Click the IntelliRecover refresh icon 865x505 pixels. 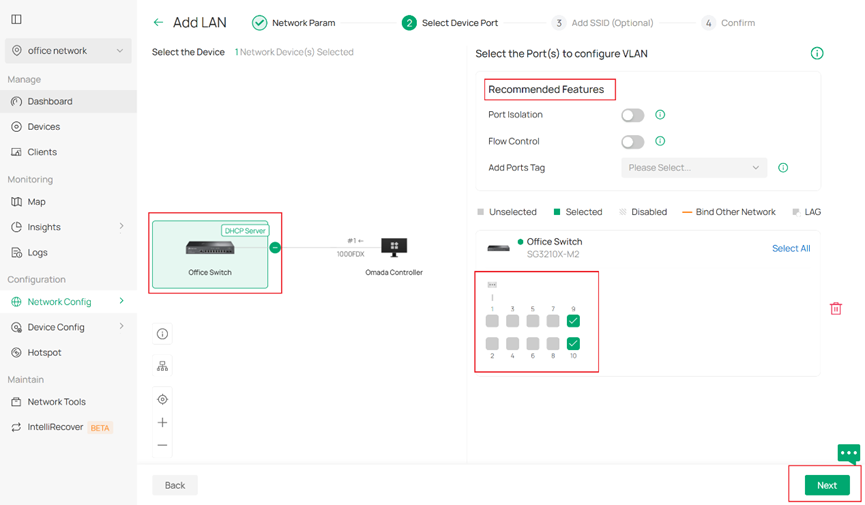[x=17, y=428]
